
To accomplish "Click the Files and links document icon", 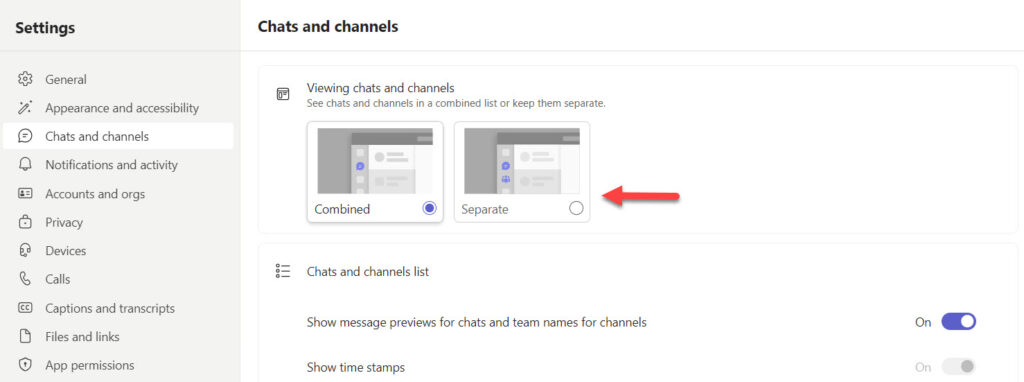I will coord(25,337).
